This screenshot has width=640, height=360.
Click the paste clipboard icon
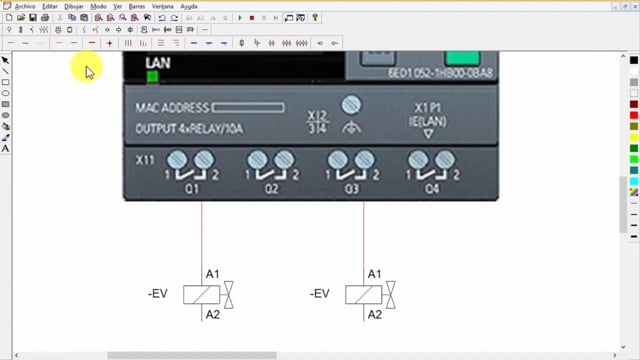[84, 18]
